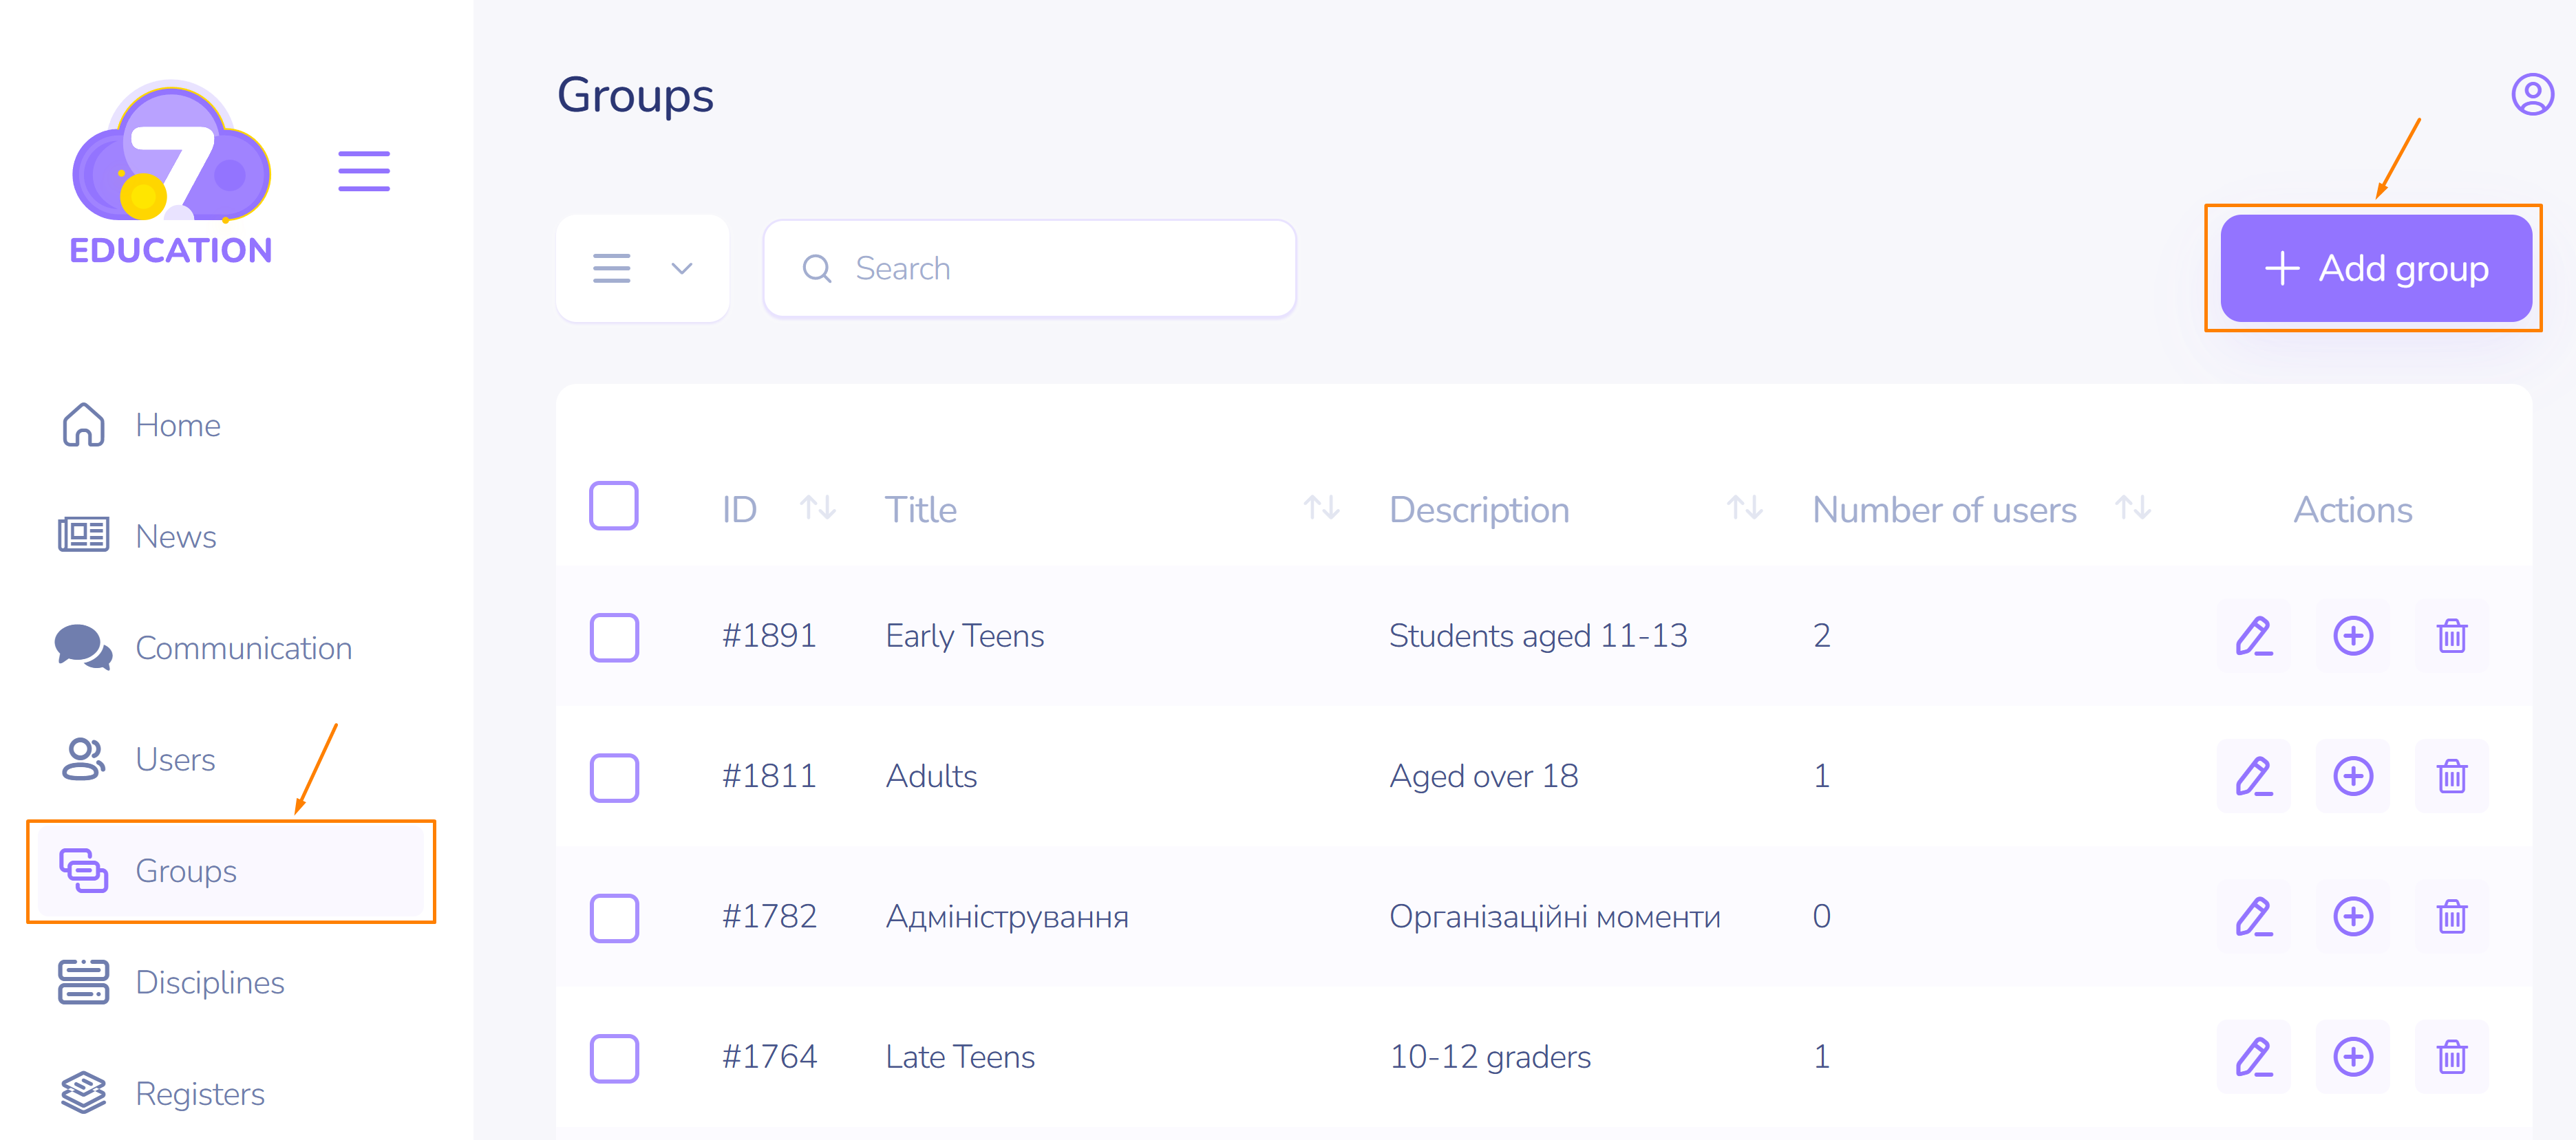Click the edit pencil for Early Teens
Viewport: 2576px width, 1140px height.
(2253, 636)
